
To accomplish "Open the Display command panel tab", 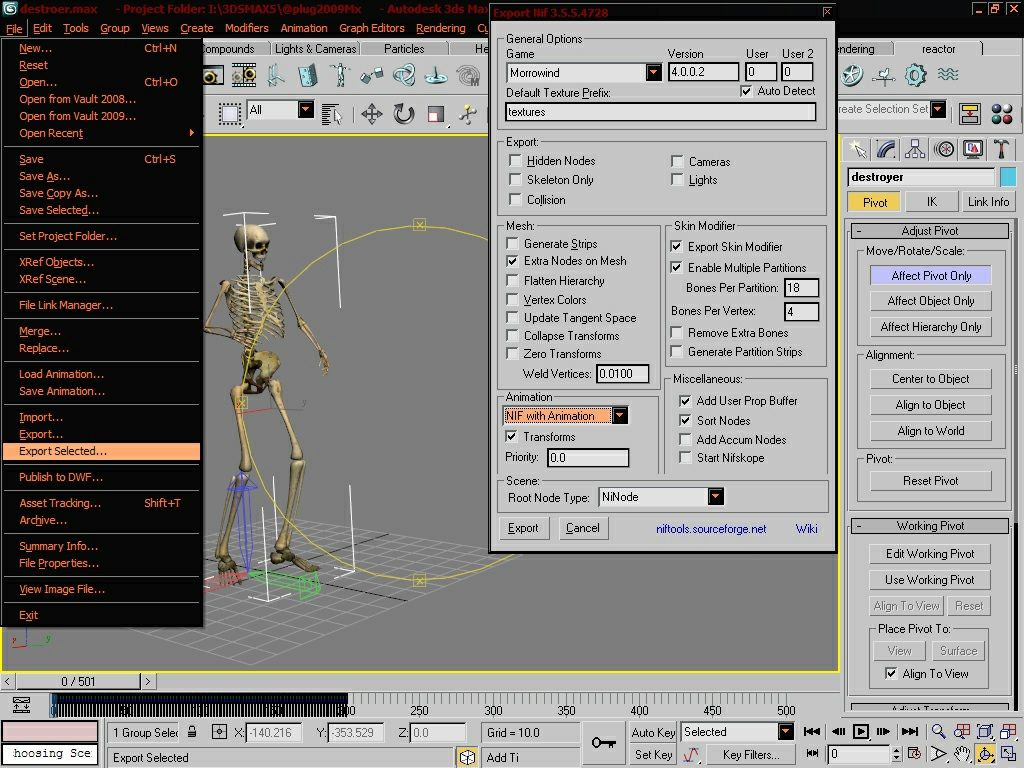I will pos(972,150).
